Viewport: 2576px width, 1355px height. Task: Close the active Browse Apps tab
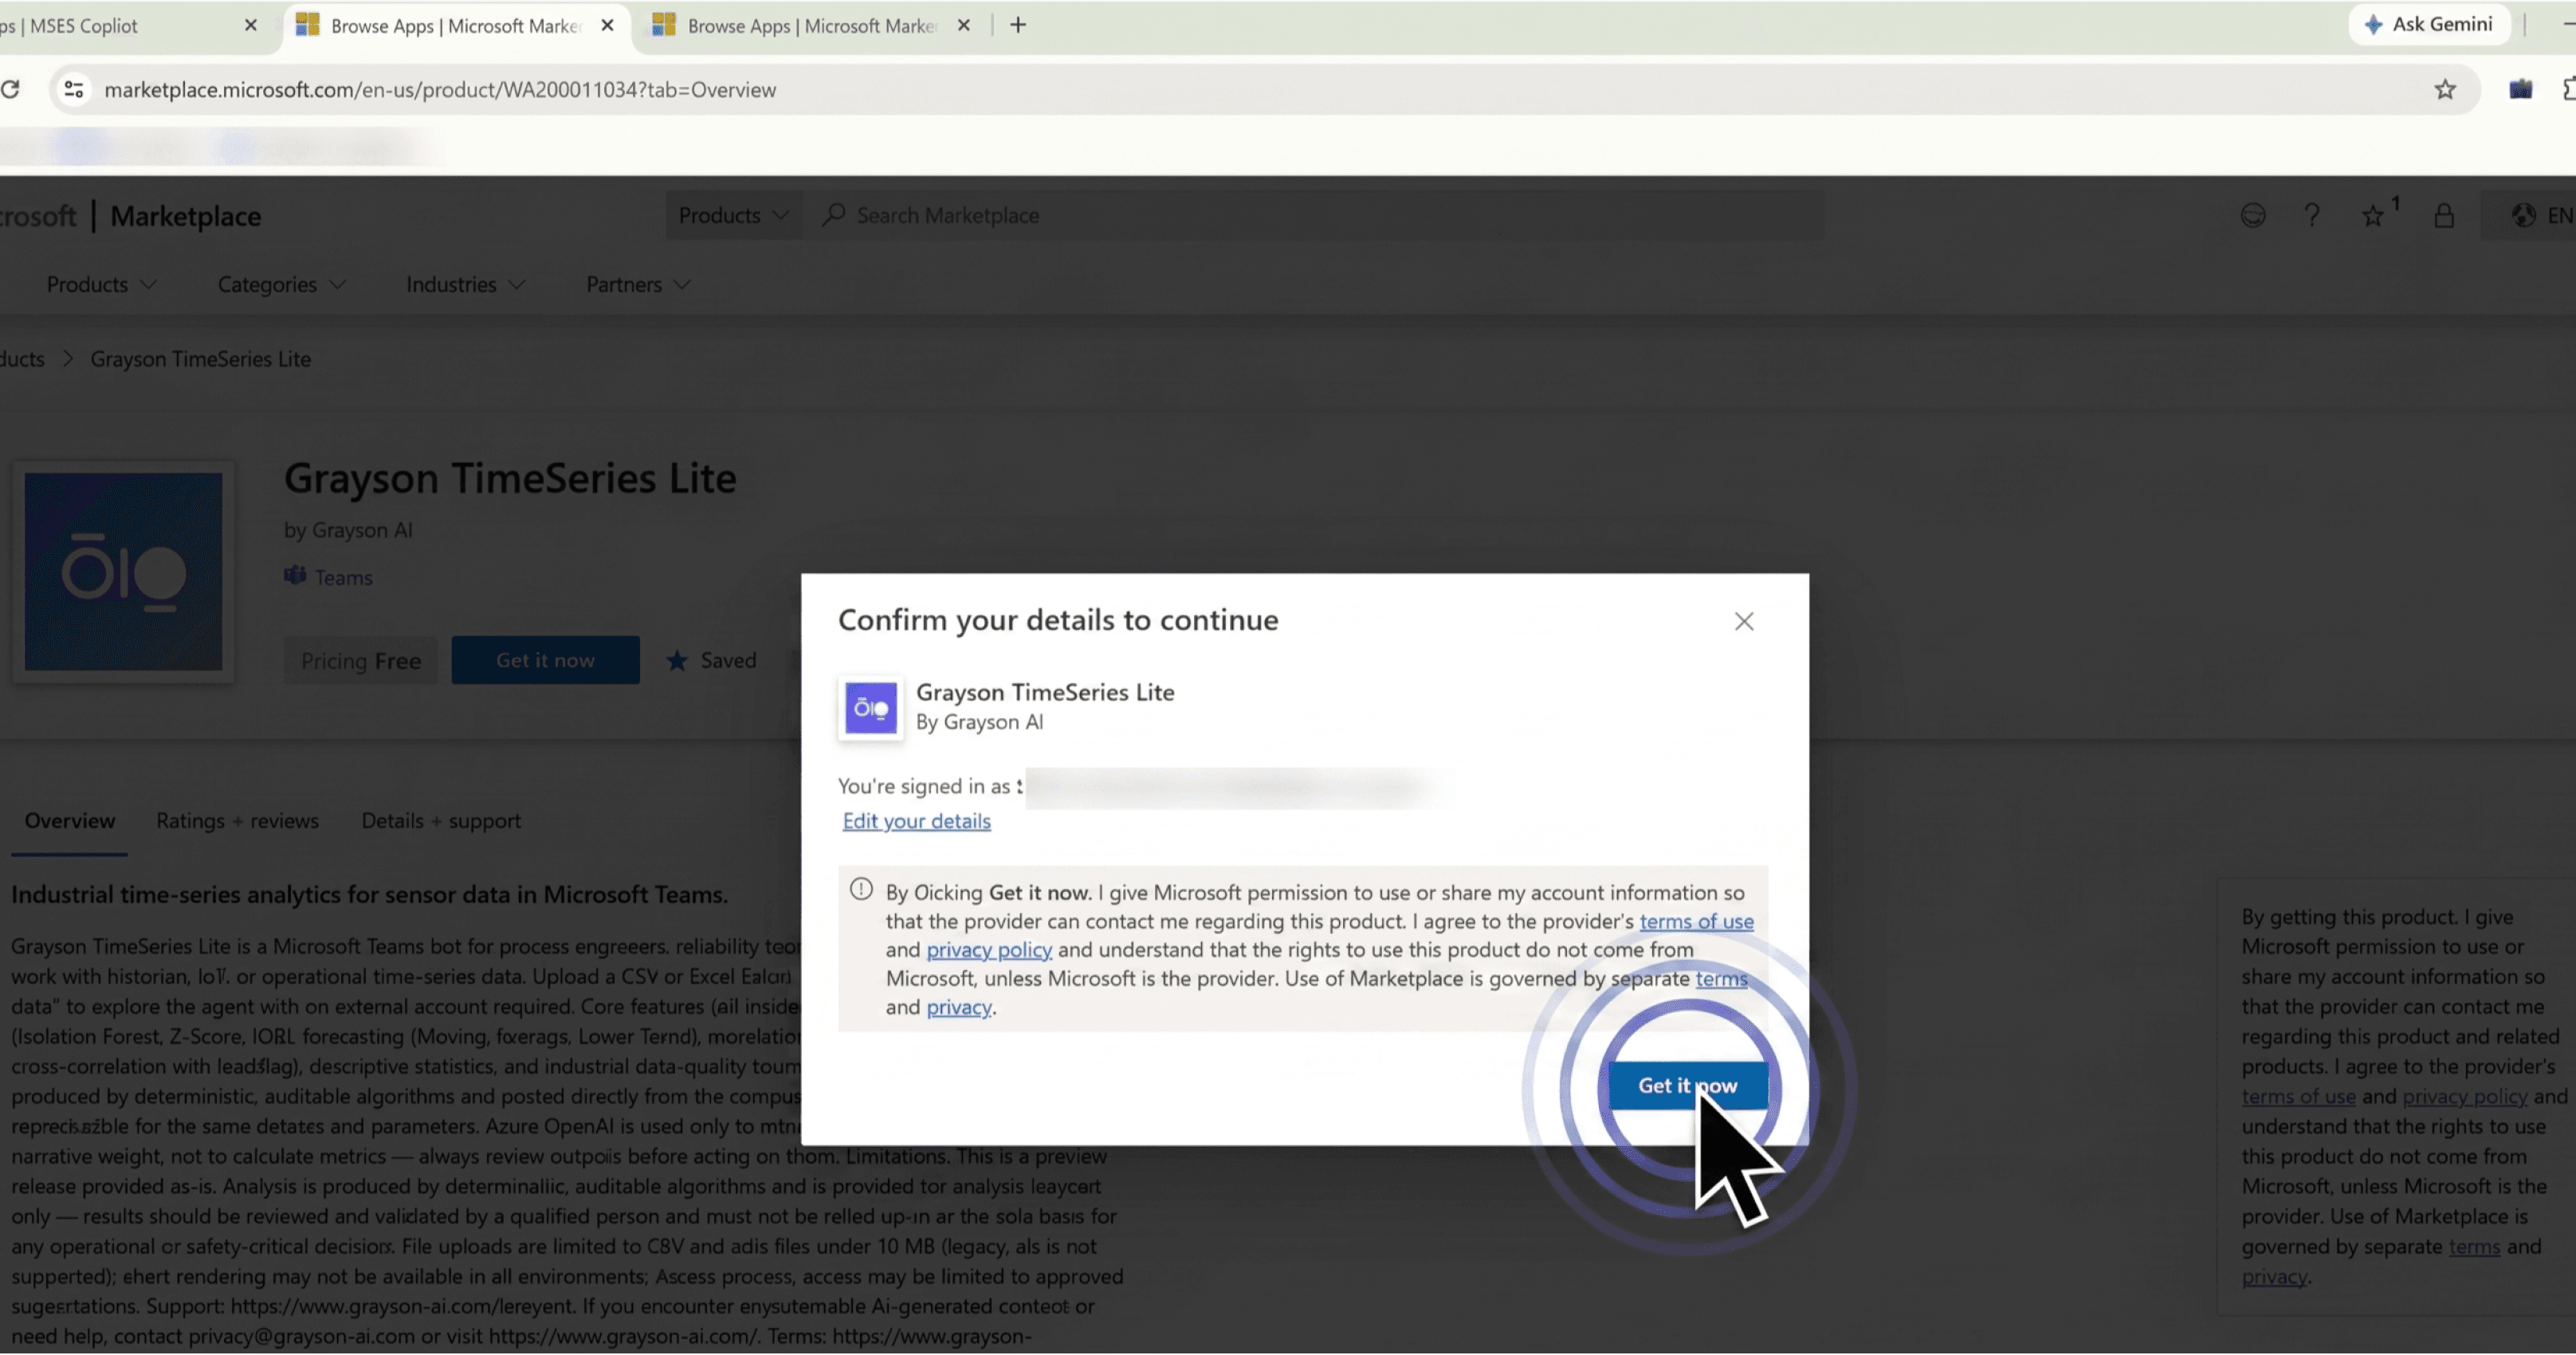pos(607,25)
